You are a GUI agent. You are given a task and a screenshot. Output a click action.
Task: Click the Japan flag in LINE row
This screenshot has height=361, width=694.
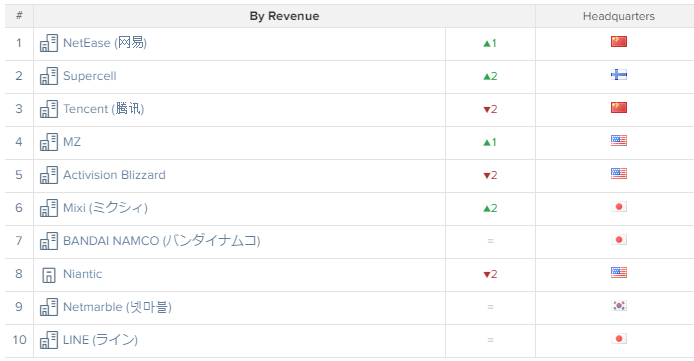pos(619,339)
